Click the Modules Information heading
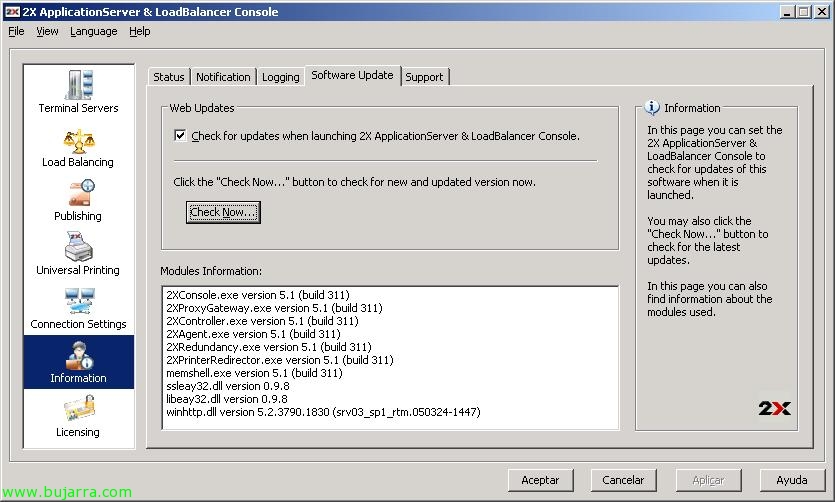 [211, 271]
